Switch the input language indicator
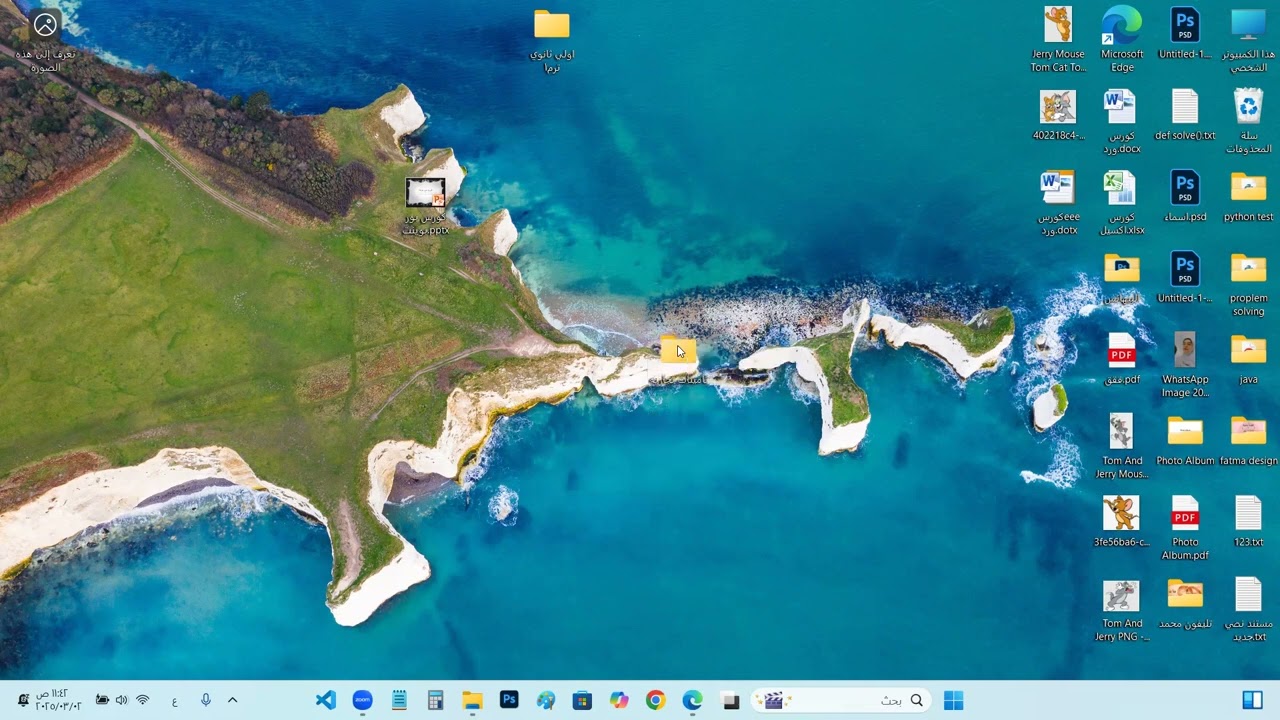 pyautogui.click(x=174, y=701)
